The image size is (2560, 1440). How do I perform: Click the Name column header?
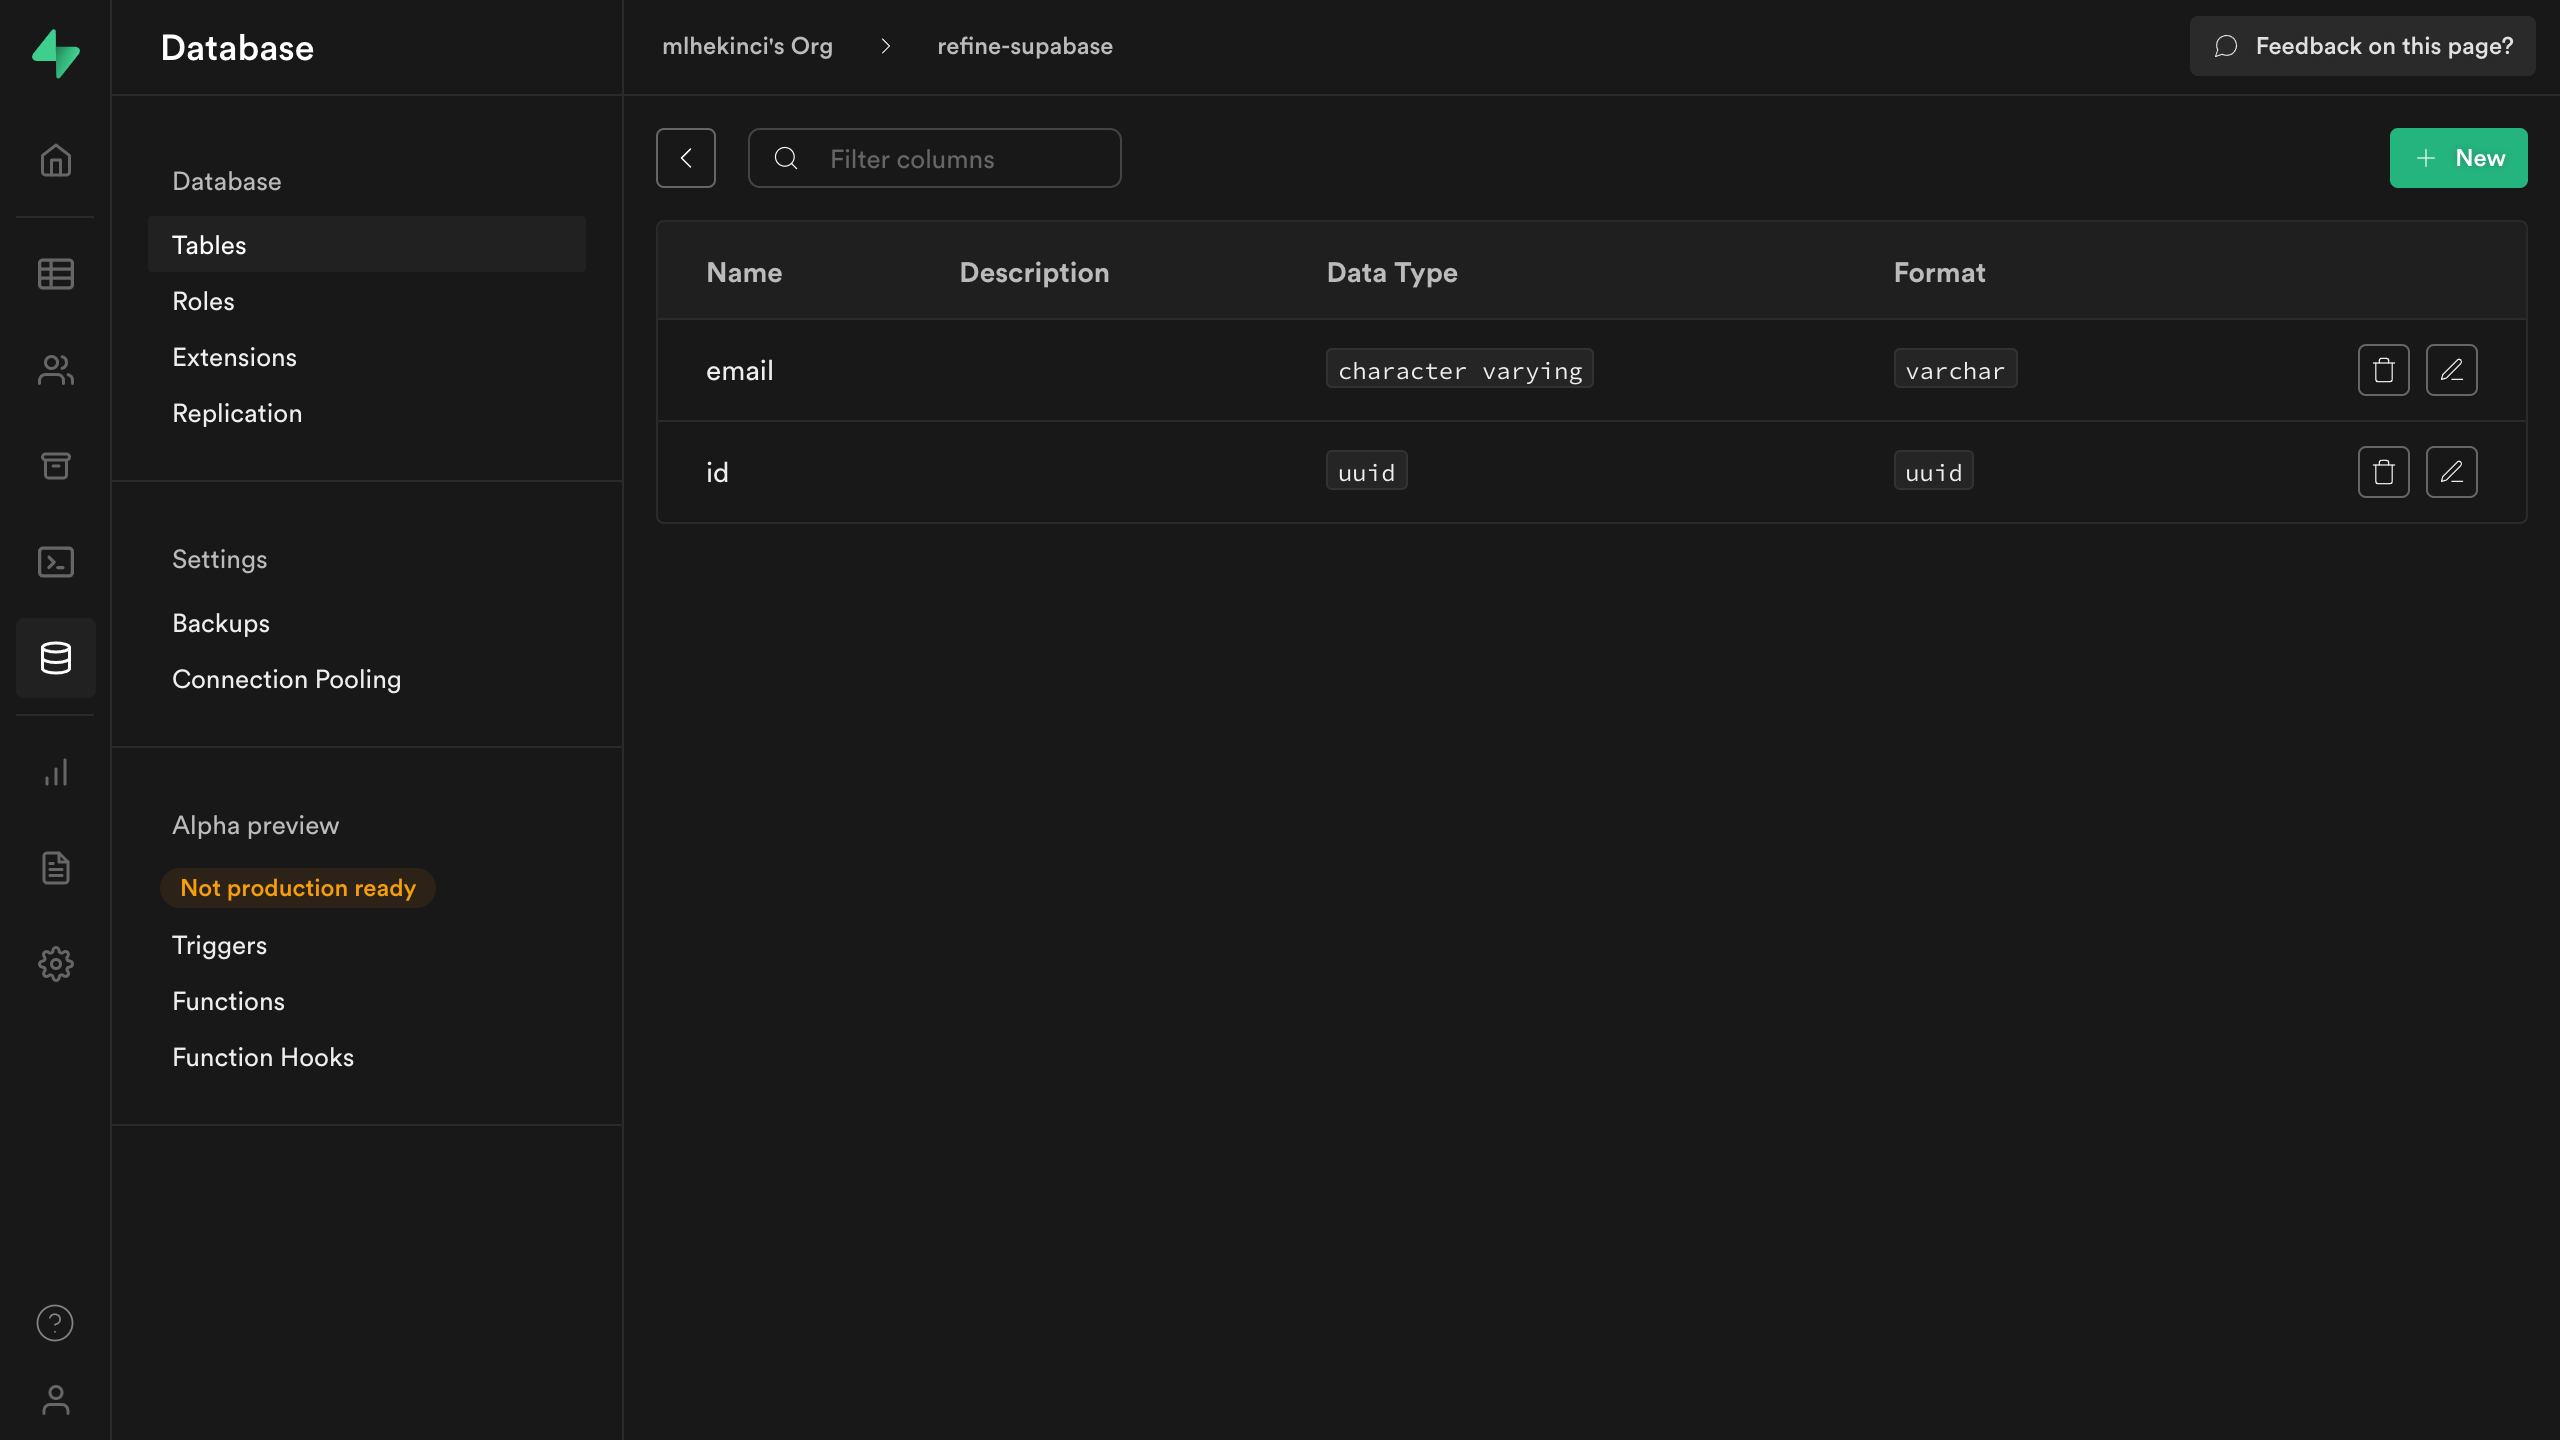(744, 272)
